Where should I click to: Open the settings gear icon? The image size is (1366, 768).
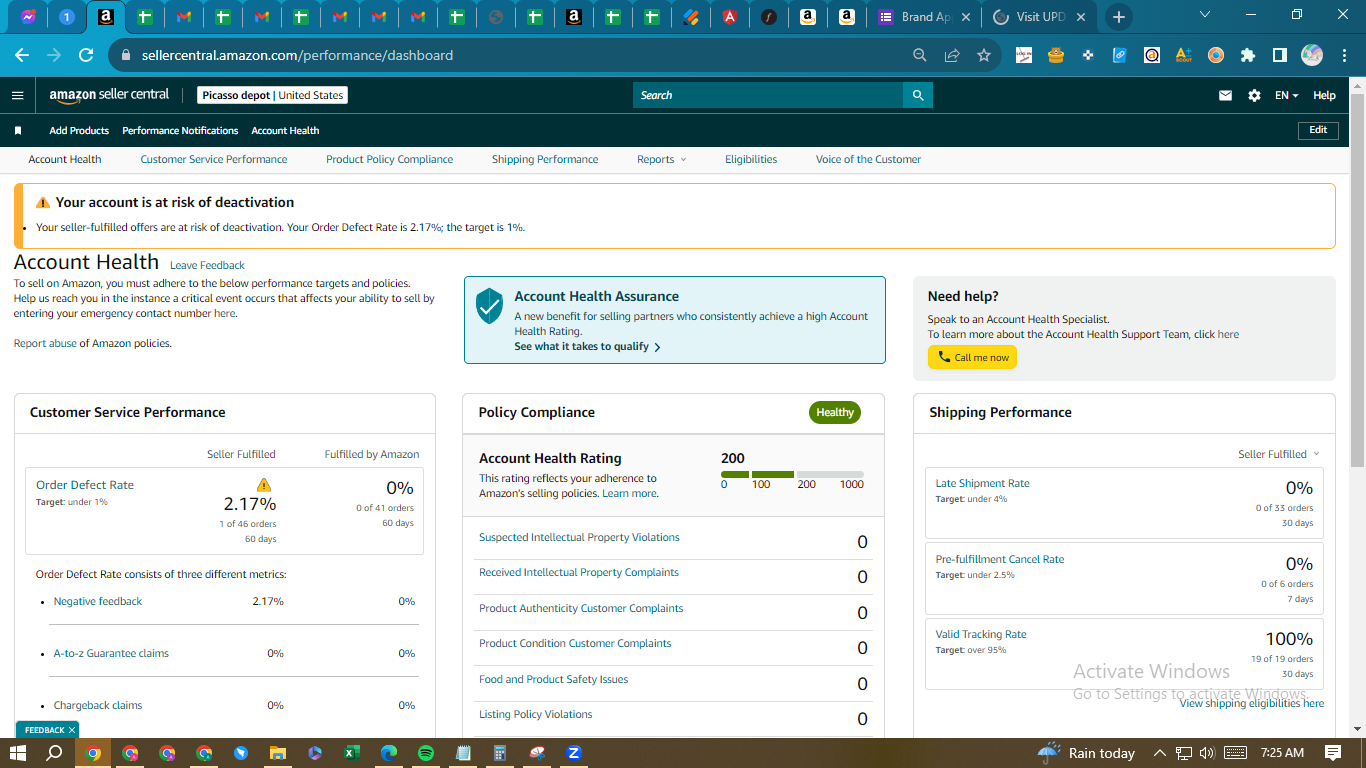tap(1254, 95)
